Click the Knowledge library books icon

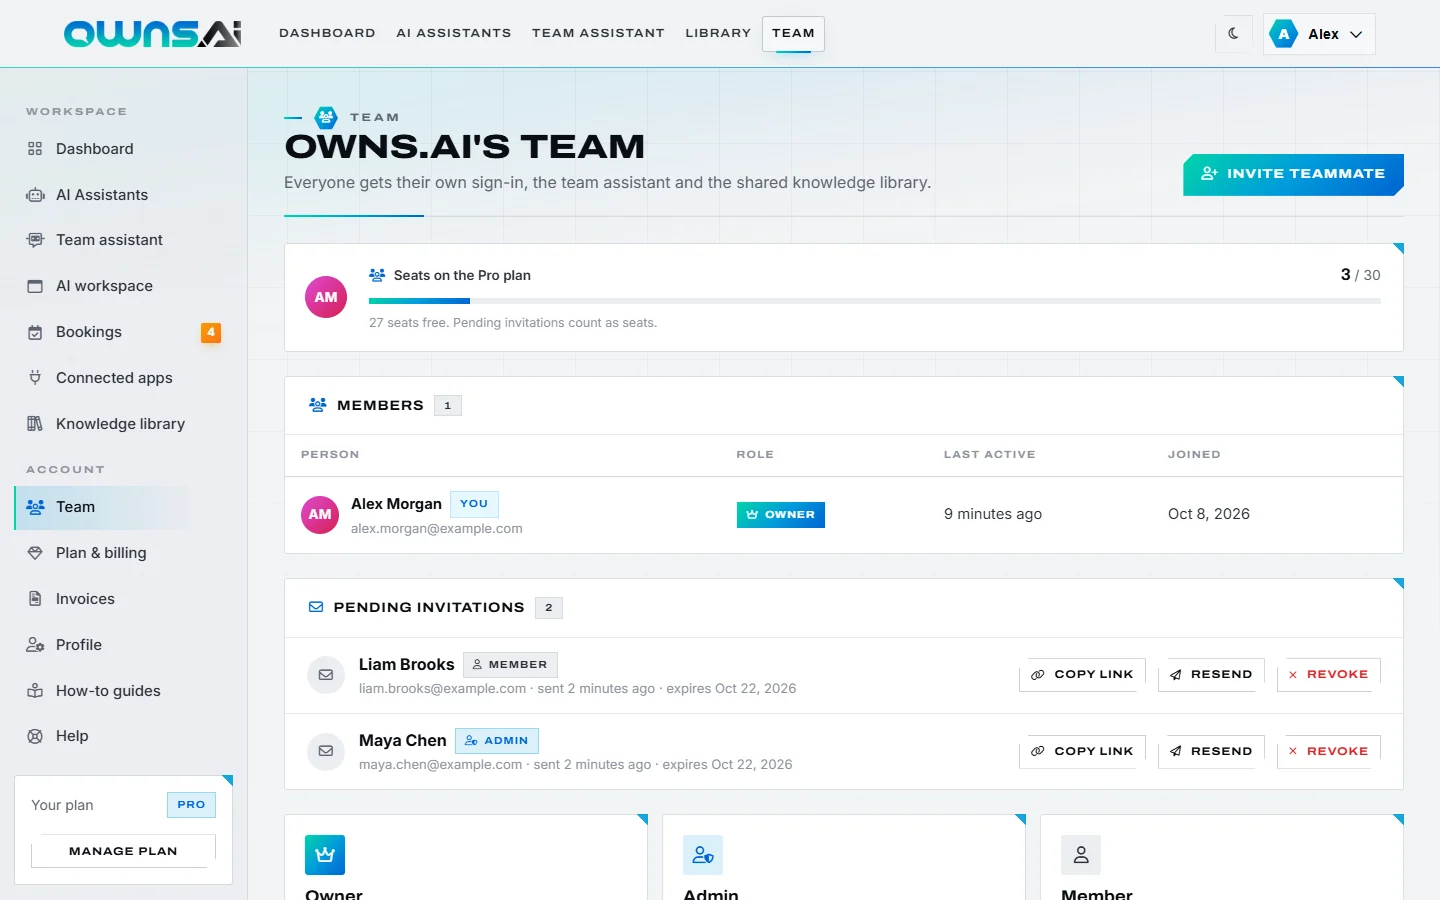(x=35, y=424)
